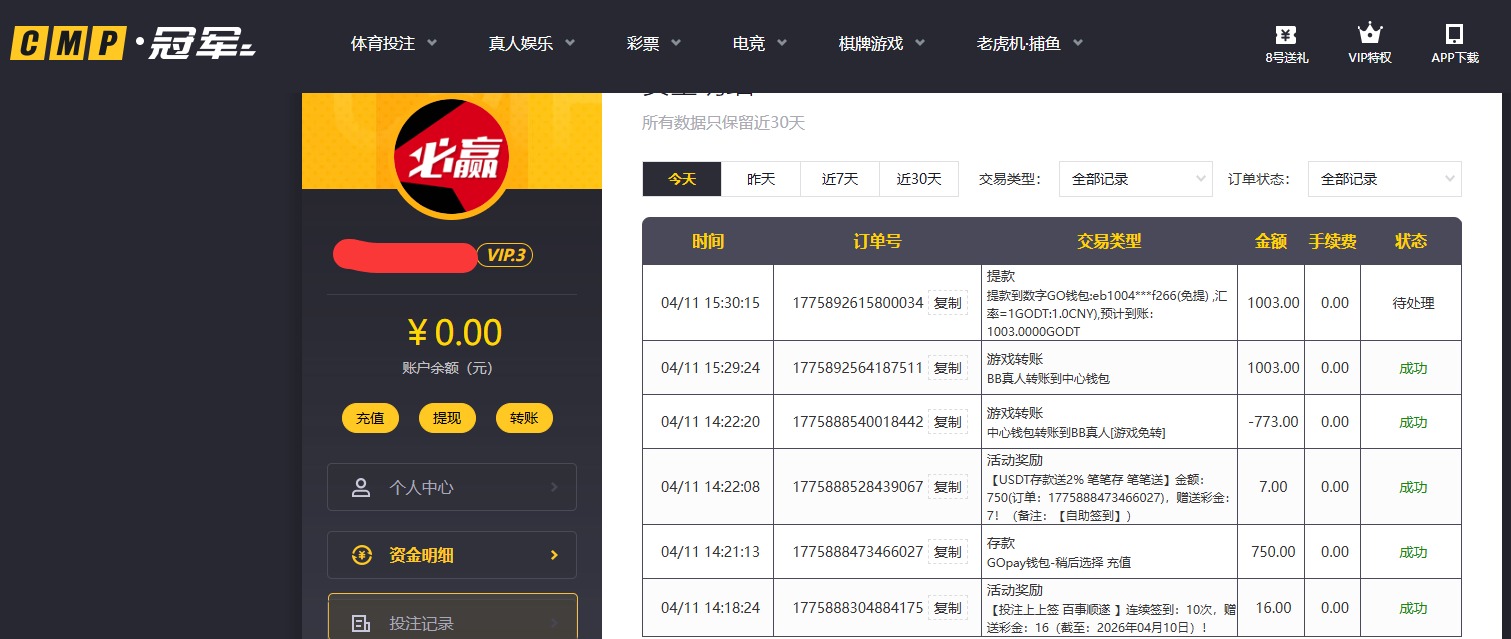The width and height of the screenshot is (1511, 639).
Task: Select the 投注记录 records icon
Action: (x=361, y=622)
